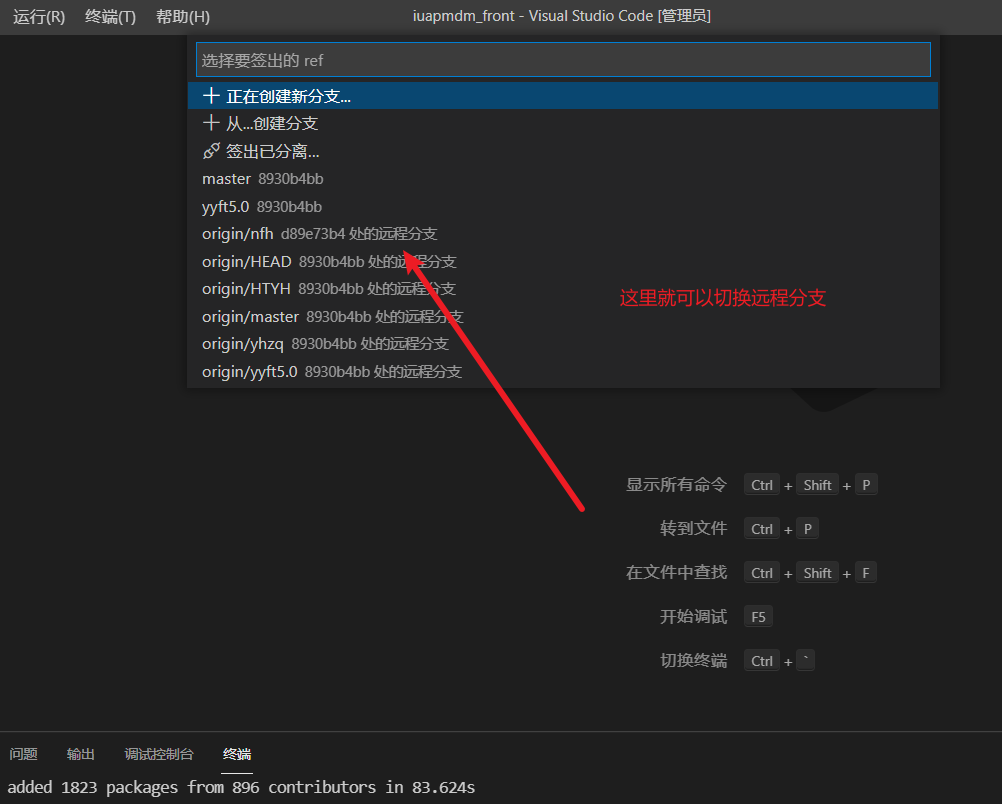Screen dimensions: 1002x804
Task: Check out local master branch
Action: [x=563, y=178]
